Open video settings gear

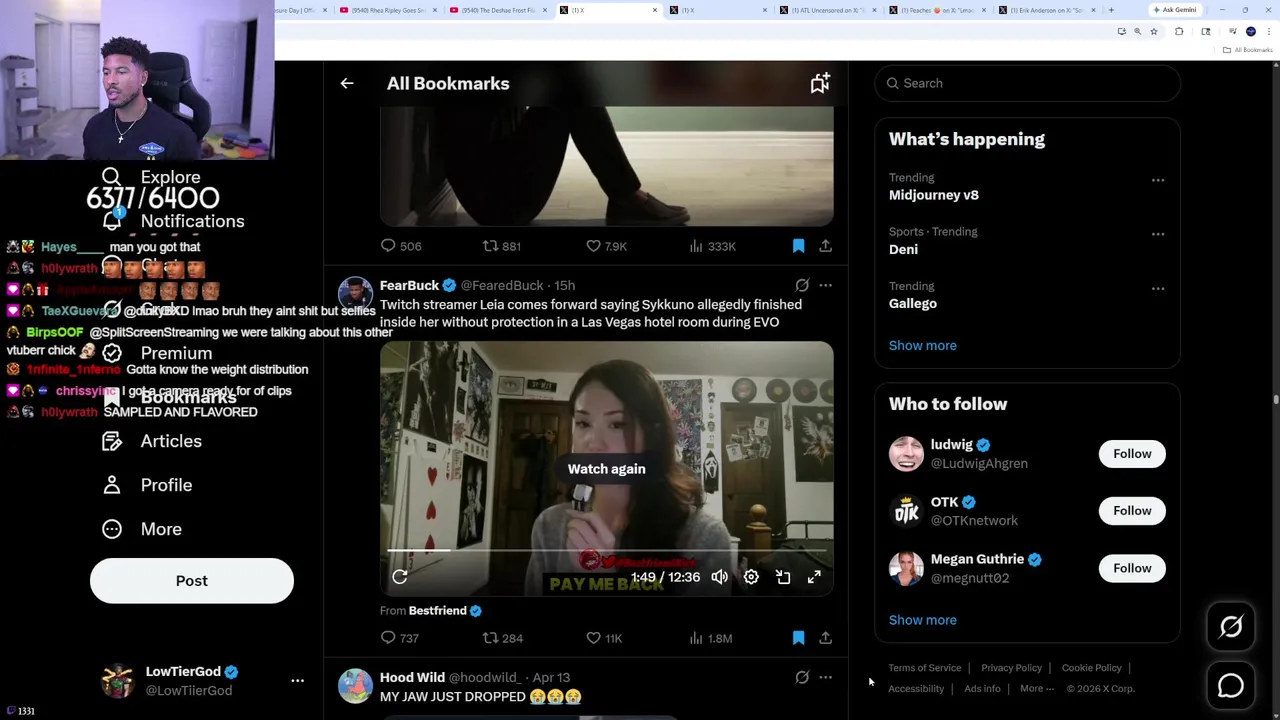click(x=751, y=577)
